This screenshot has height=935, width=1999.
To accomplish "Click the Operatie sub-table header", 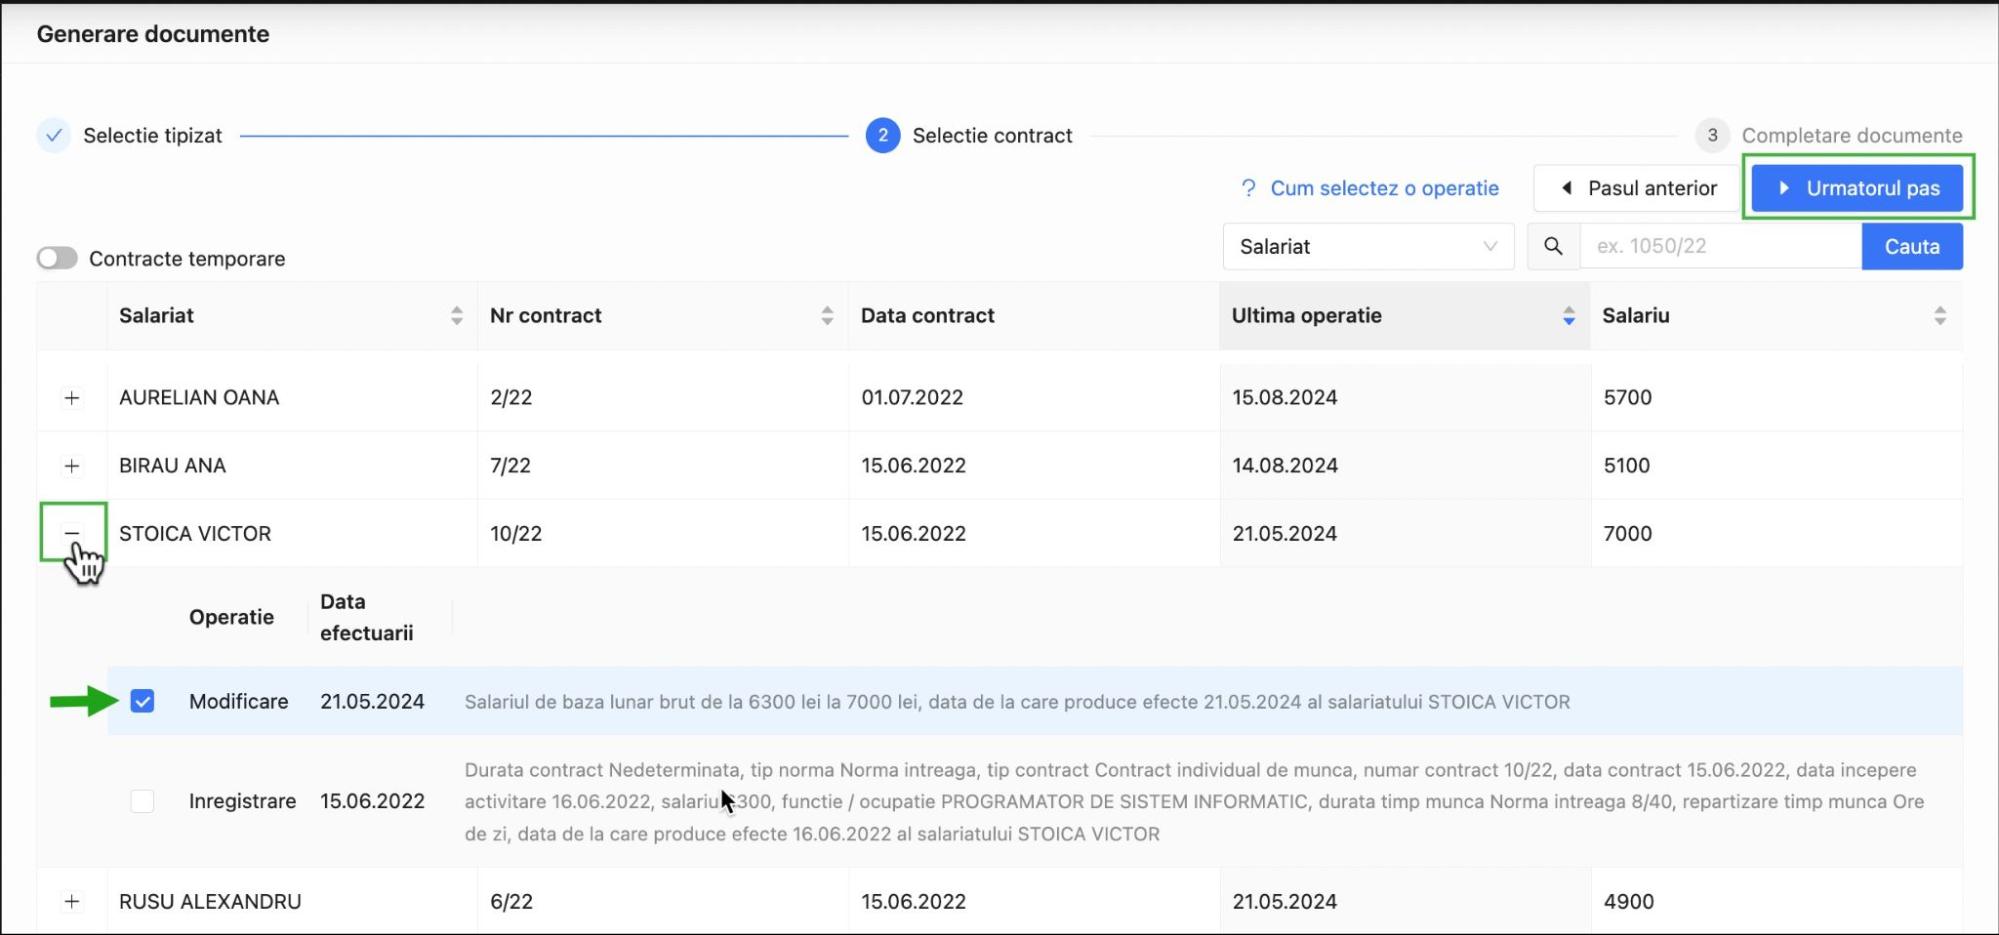I will click(x=231, y=617).
